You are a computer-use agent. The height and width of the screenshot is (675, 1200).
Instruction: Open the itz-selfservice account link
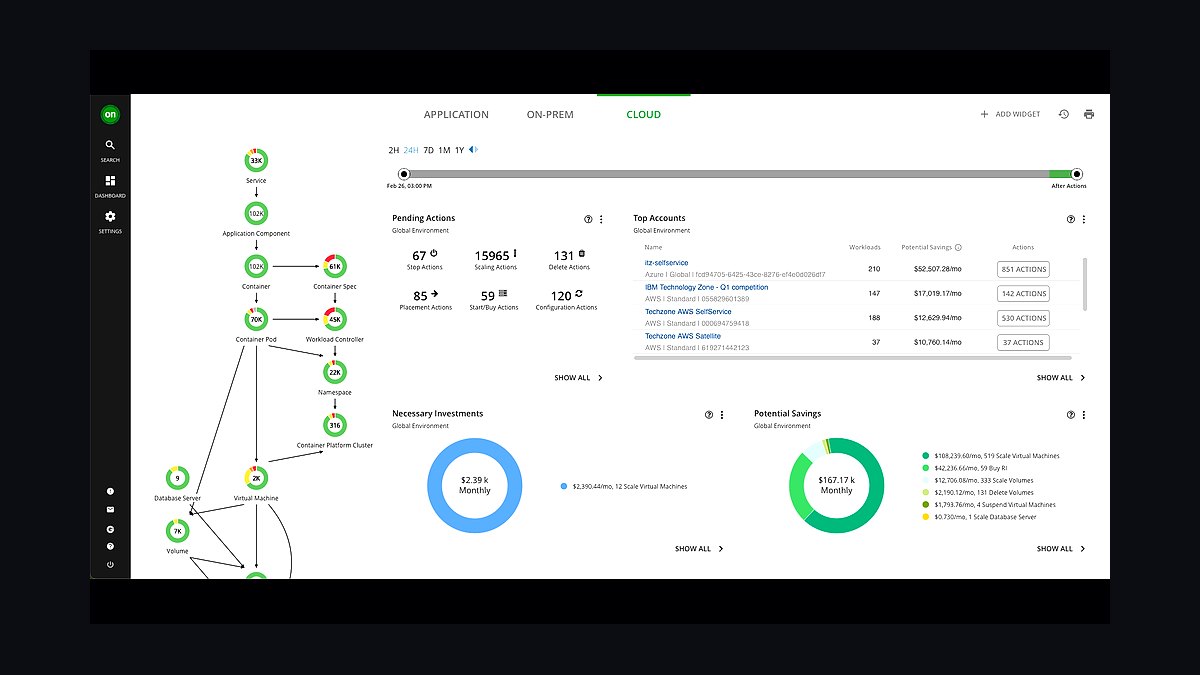(666, 263)
